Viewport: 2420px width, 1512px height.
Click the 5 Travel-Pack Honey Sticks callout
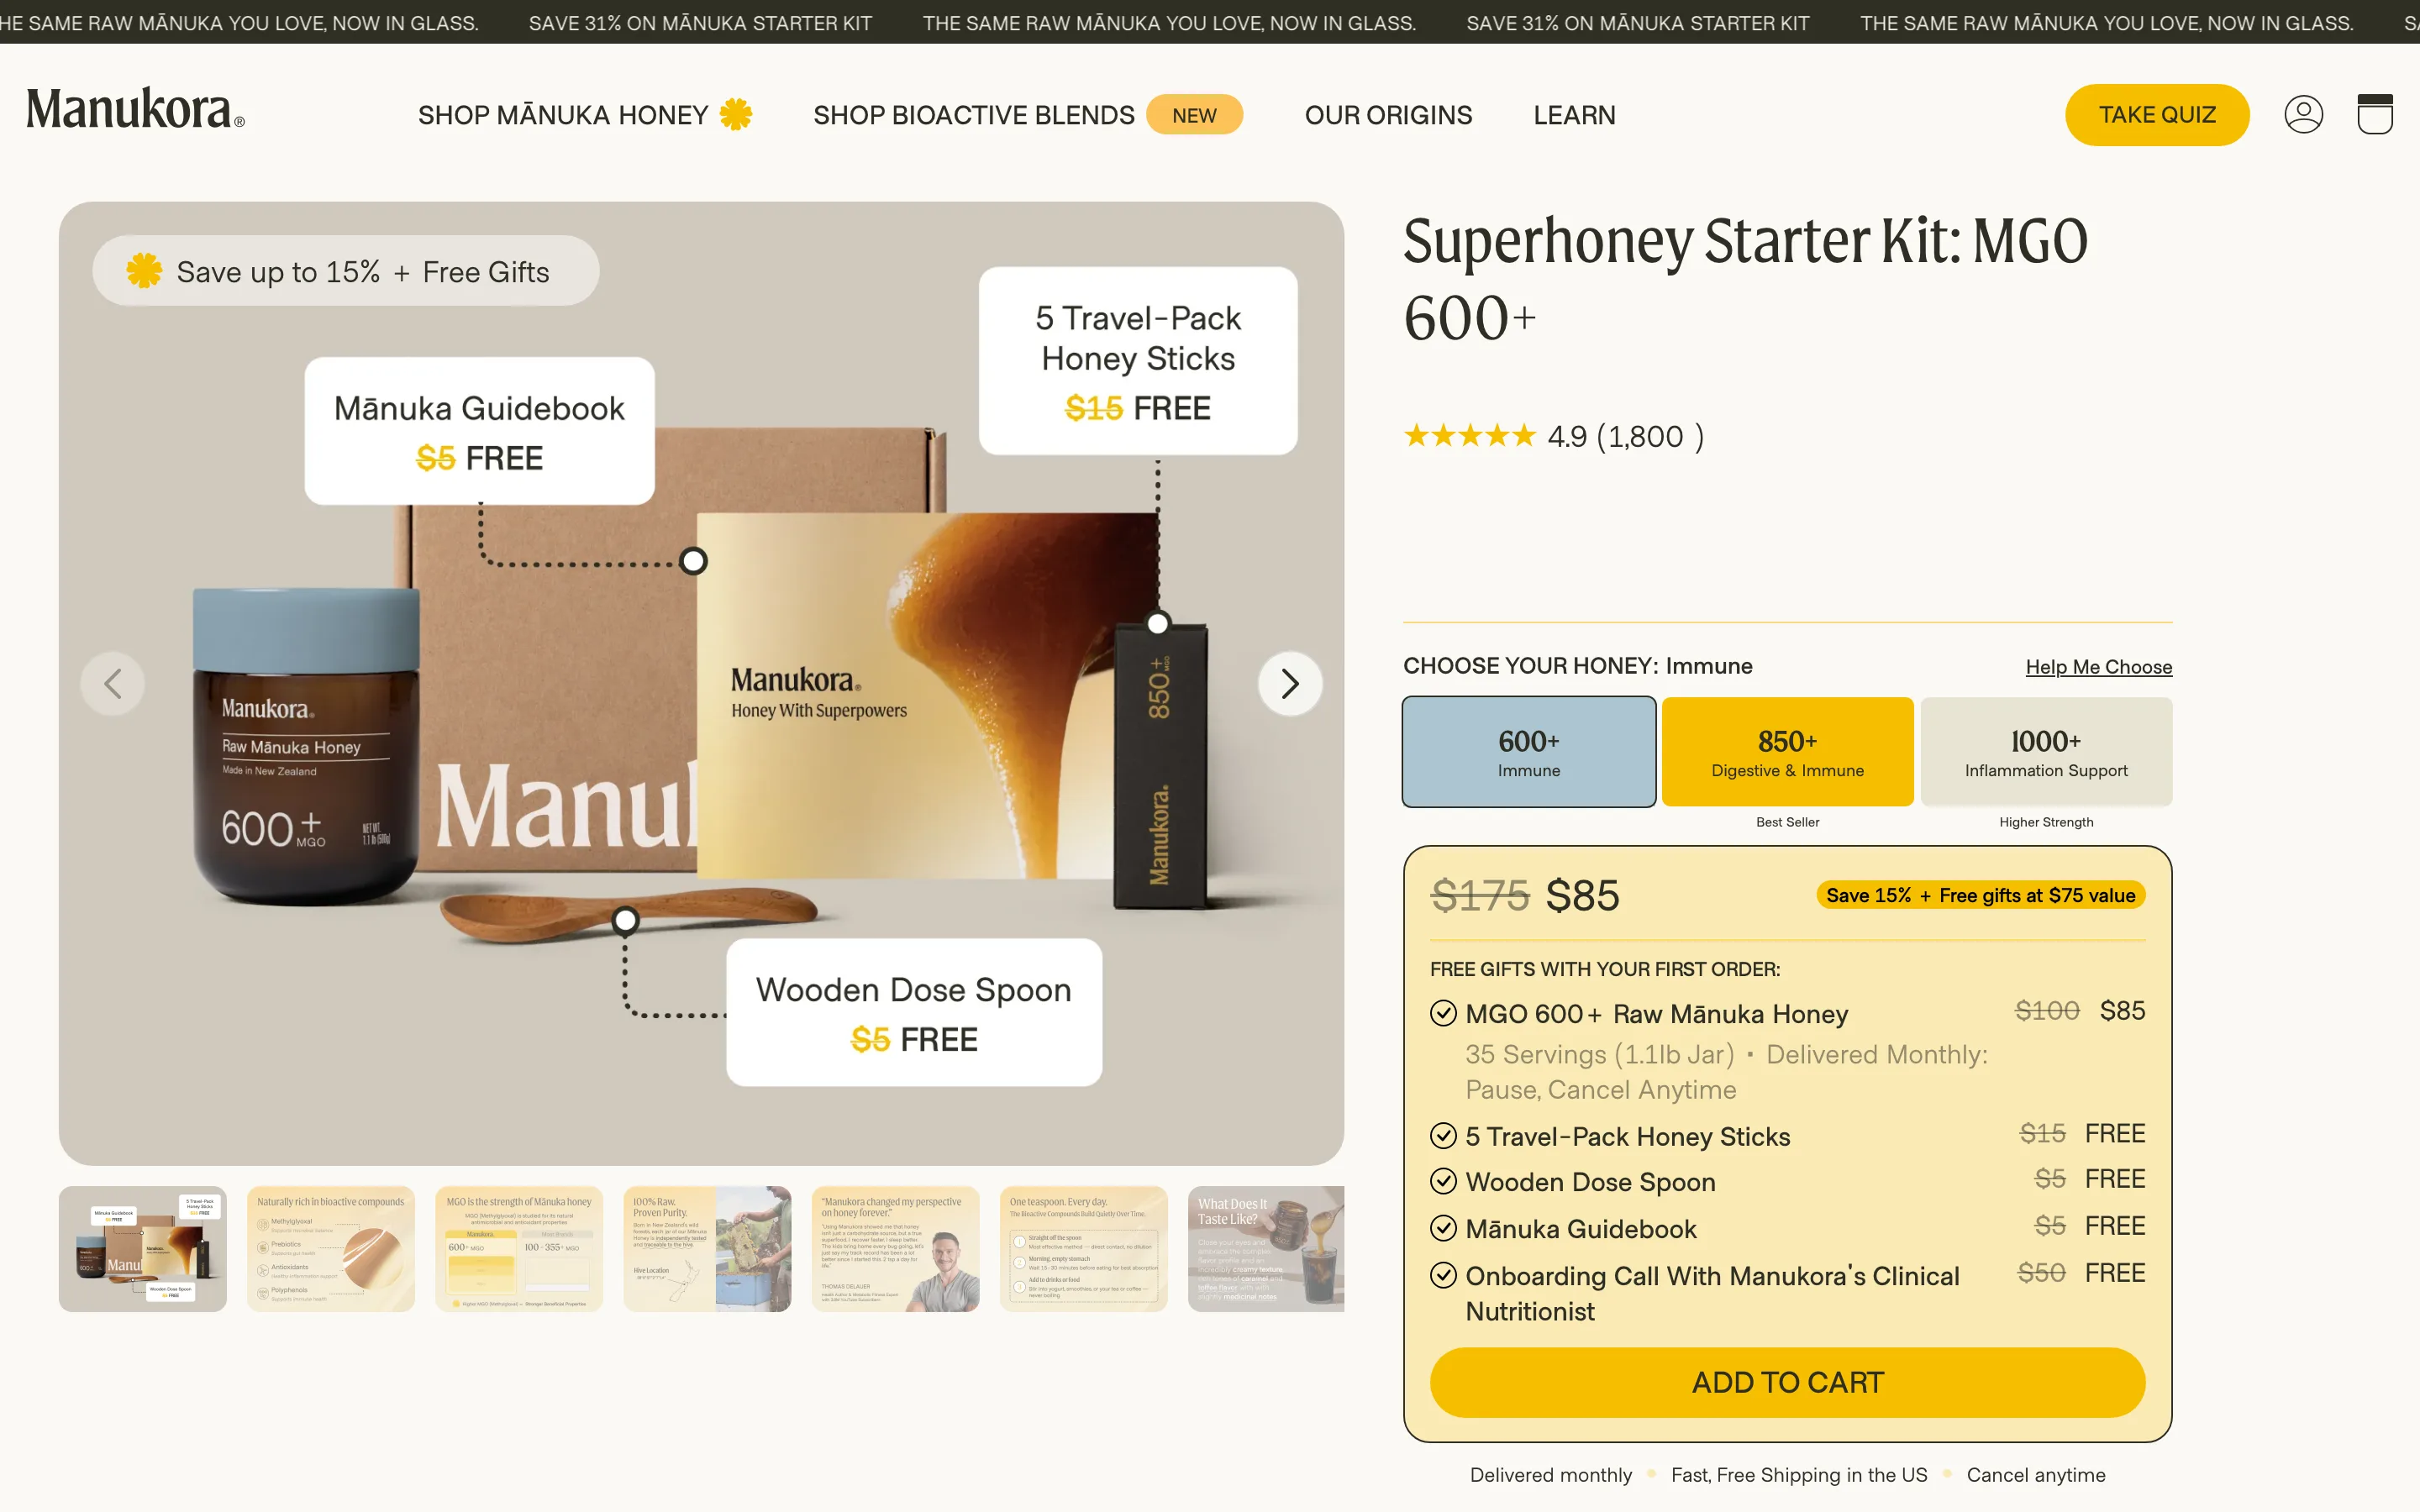click(1138, 361)
